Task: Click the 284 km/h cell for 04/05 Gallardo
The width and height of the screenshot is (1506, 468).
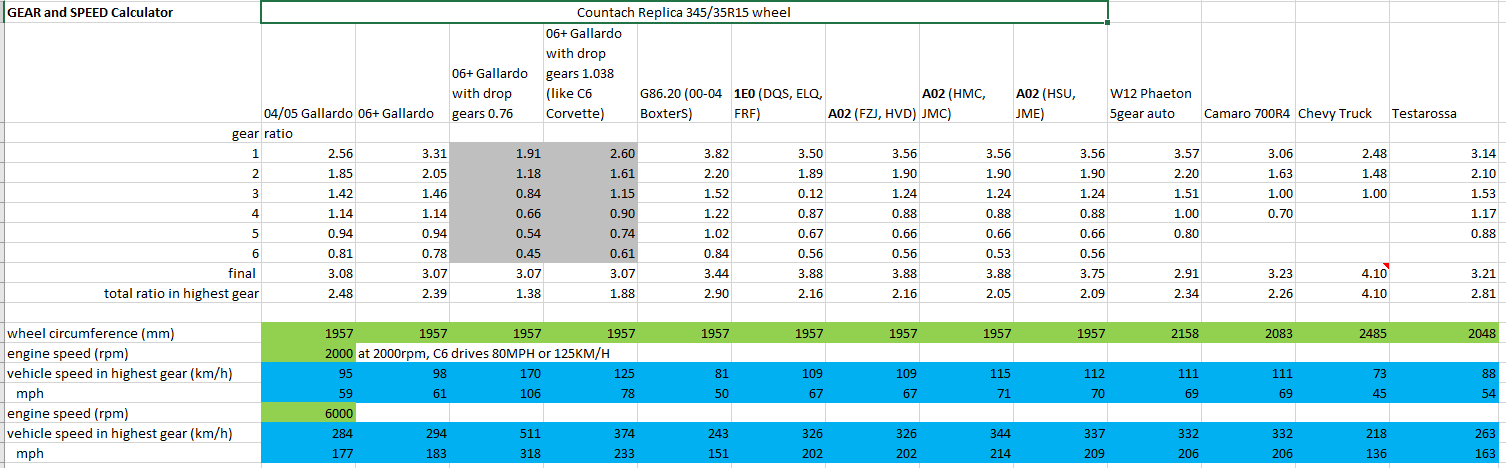Action: point(308,433)
